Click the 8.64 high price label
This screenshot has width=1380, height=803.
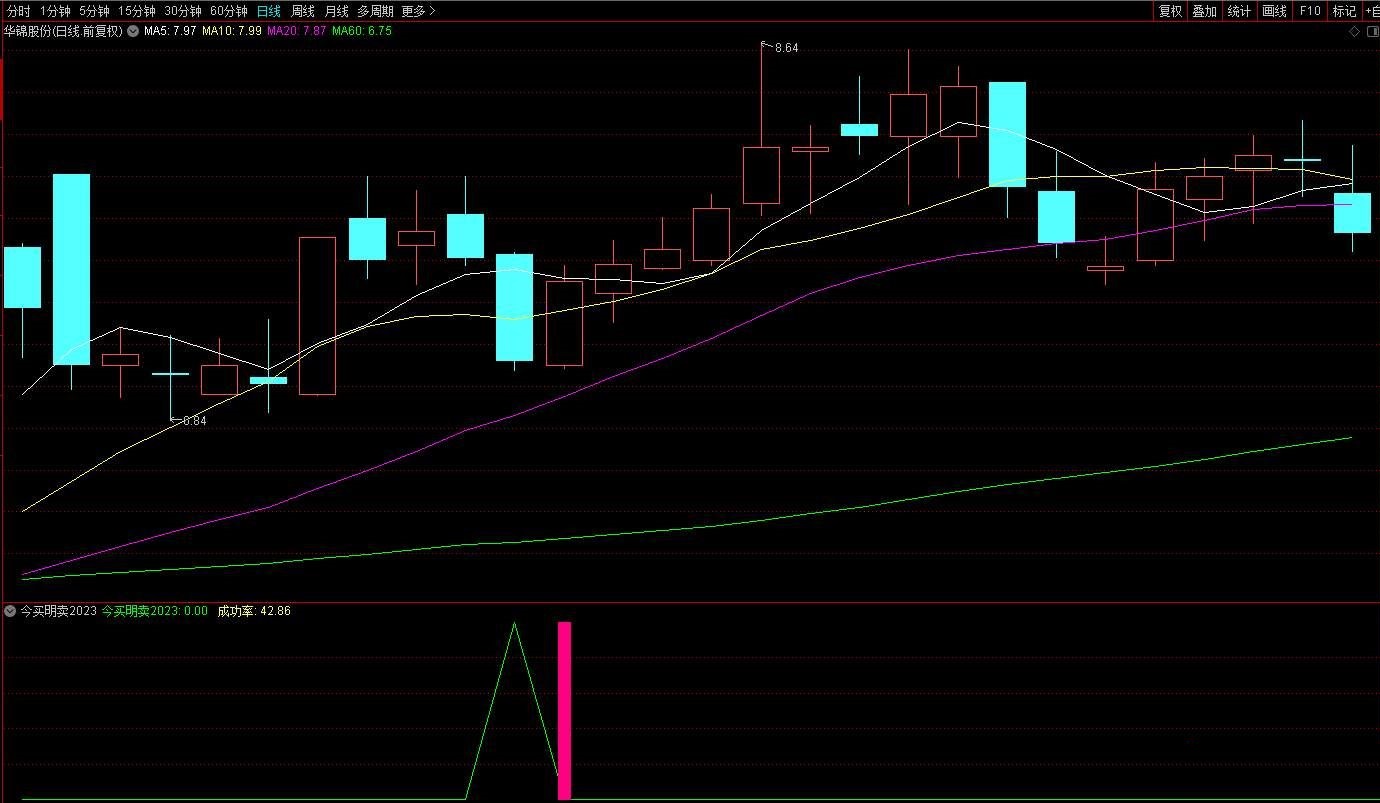[x=787, y=48]
